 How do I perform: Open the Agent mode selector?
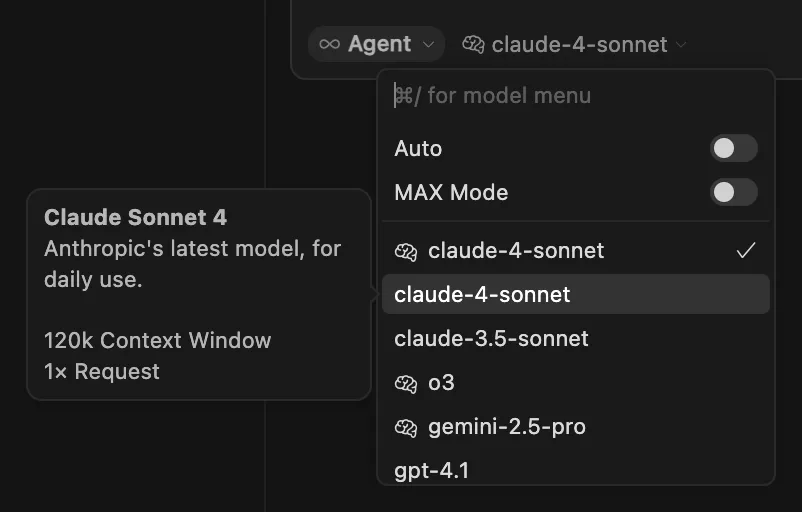(376, 44)
